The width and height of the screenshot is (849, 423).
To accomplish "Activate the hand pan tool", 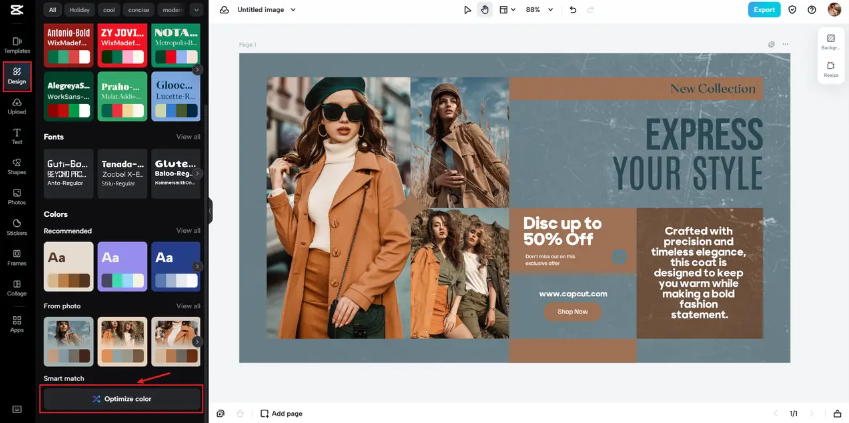I will tap(485, 10).
